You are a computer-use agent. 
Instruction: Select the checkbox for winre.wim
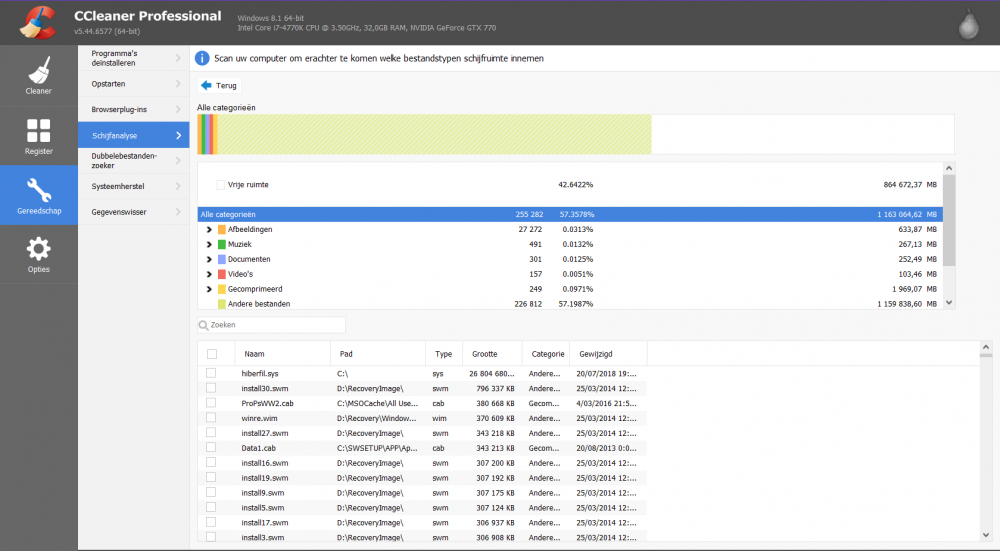pyautogui.click(x=211, y=417)
